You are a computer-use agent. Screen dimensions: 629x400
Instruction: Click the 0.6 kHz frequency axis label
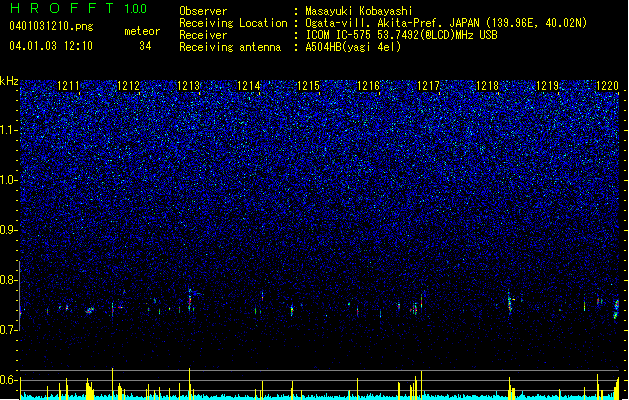(x=8, y=380)
